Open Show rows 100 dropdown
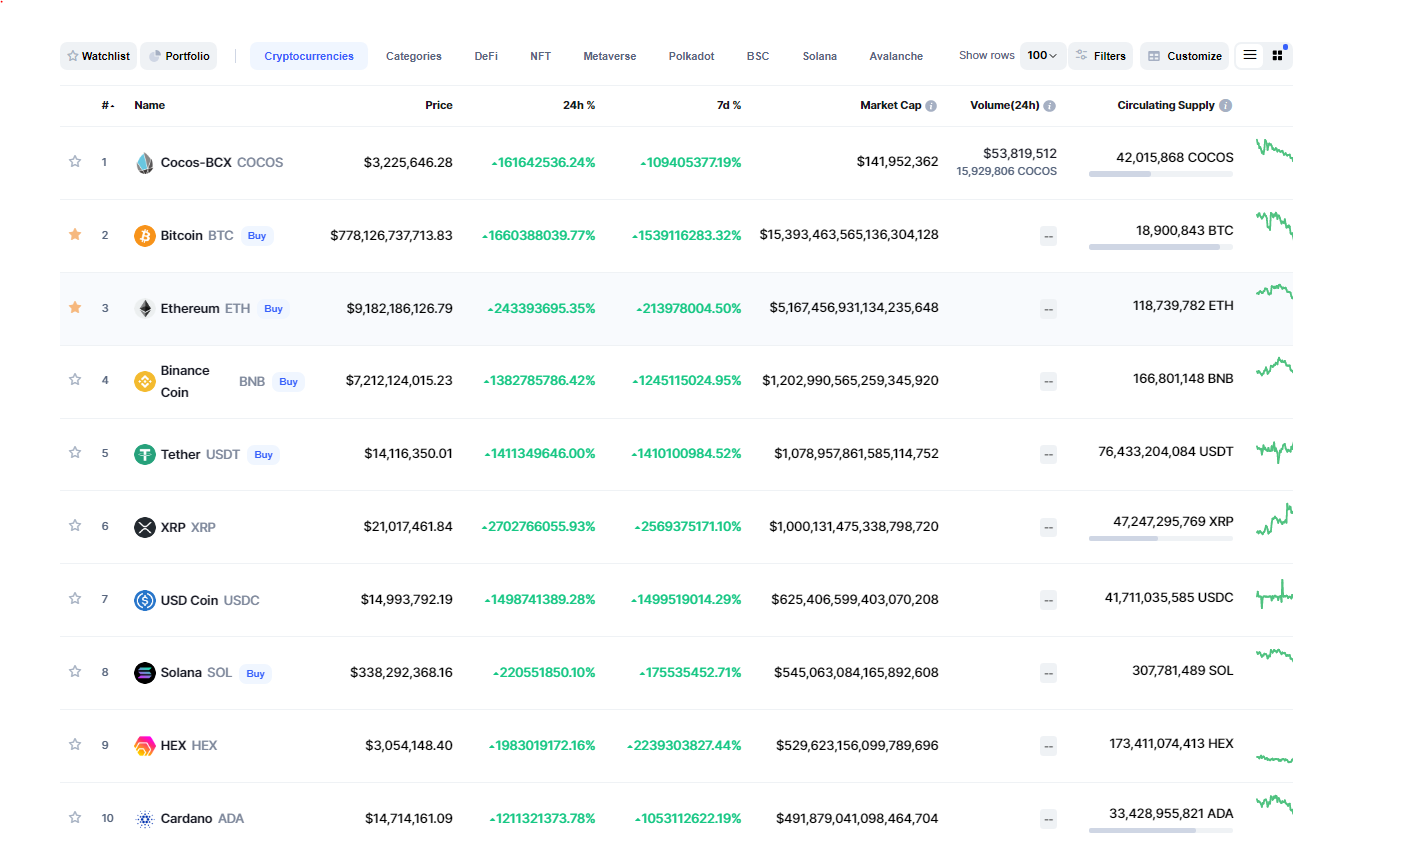 (x=1042, y=56)
